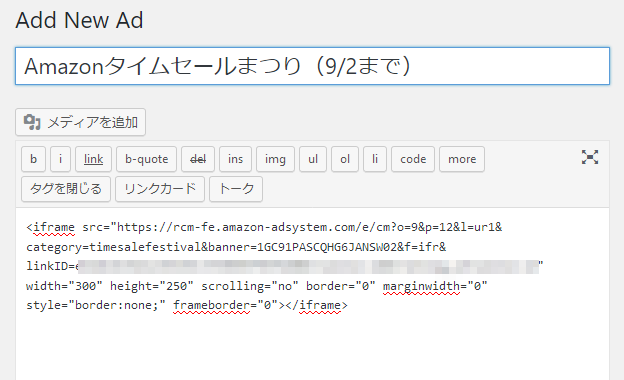Click in the iframe code text area
Image resolution: width=624 pixels, height=380 pixels.
(x=312, y=294)
